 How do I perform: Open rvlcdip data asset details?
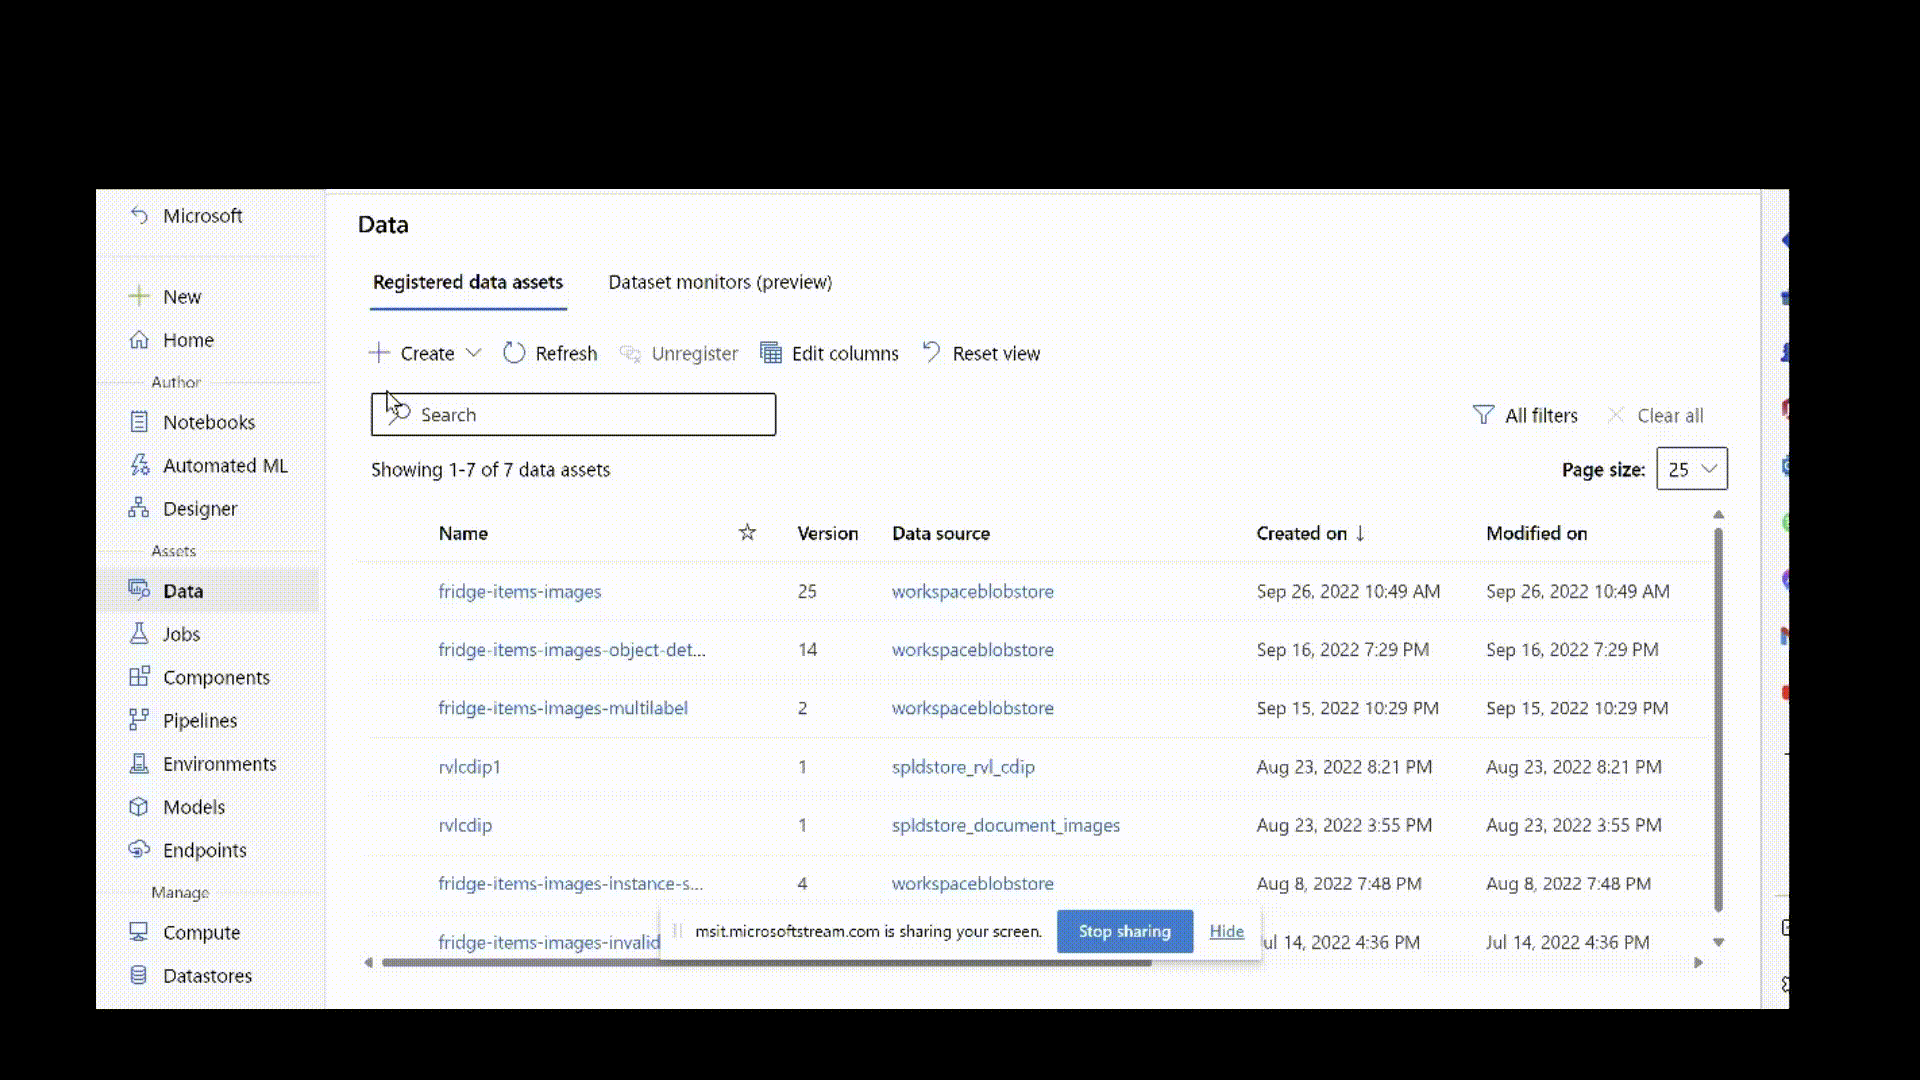(x=464, y=824)
